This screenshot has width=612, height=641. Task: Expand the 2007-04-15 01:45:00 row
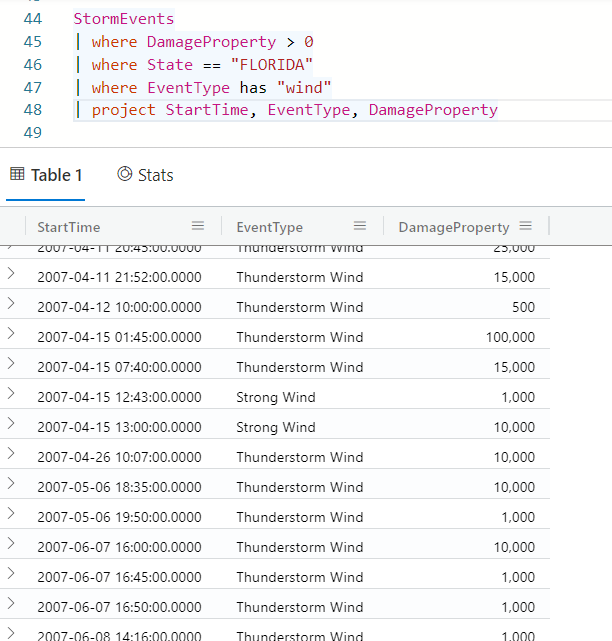11,334
